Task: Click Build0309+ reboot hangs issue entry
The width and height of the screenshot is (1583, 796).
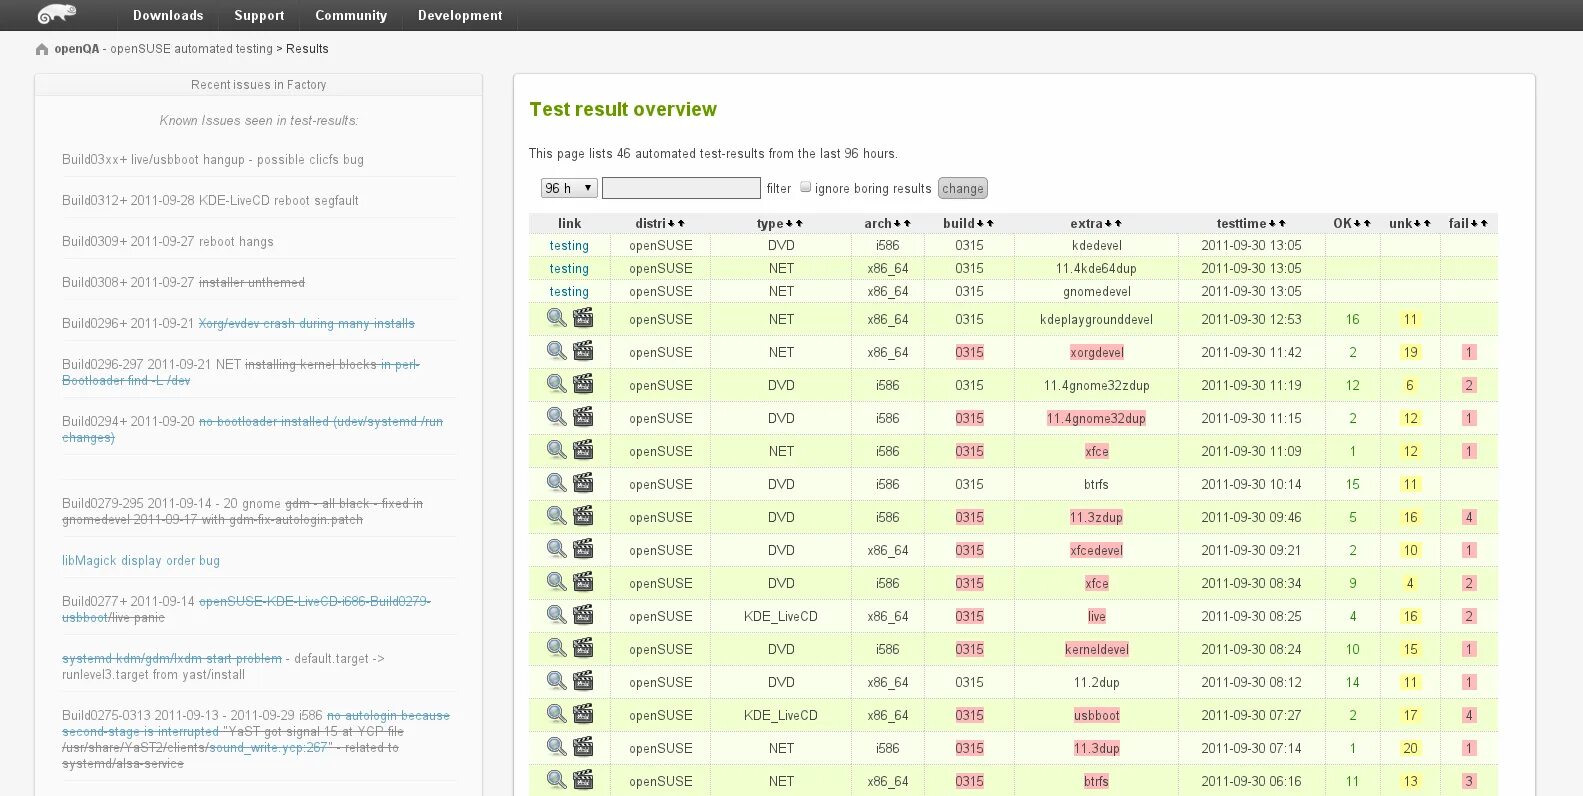Action: pyautogui.click(x=168, y=241)
